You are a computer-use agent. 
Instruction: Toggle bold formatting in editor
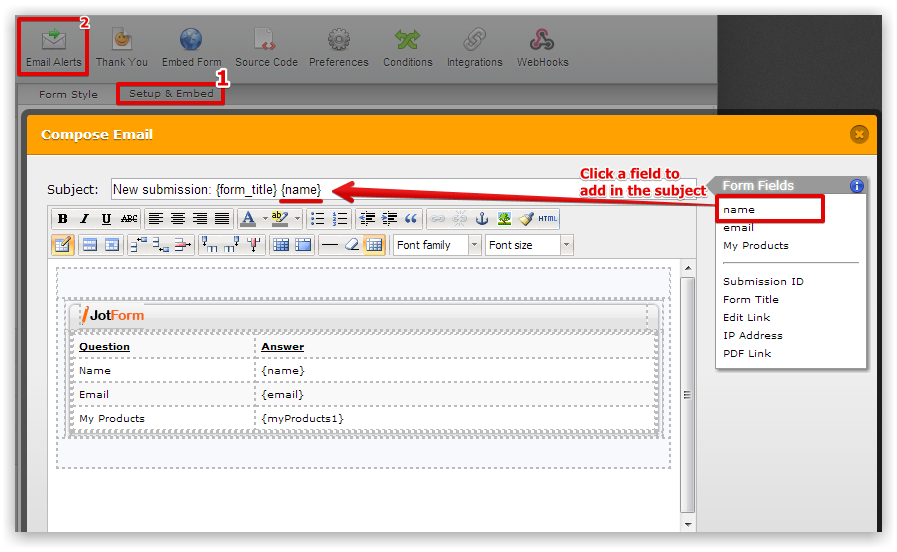pyautogui.click(x=62, y=219)
